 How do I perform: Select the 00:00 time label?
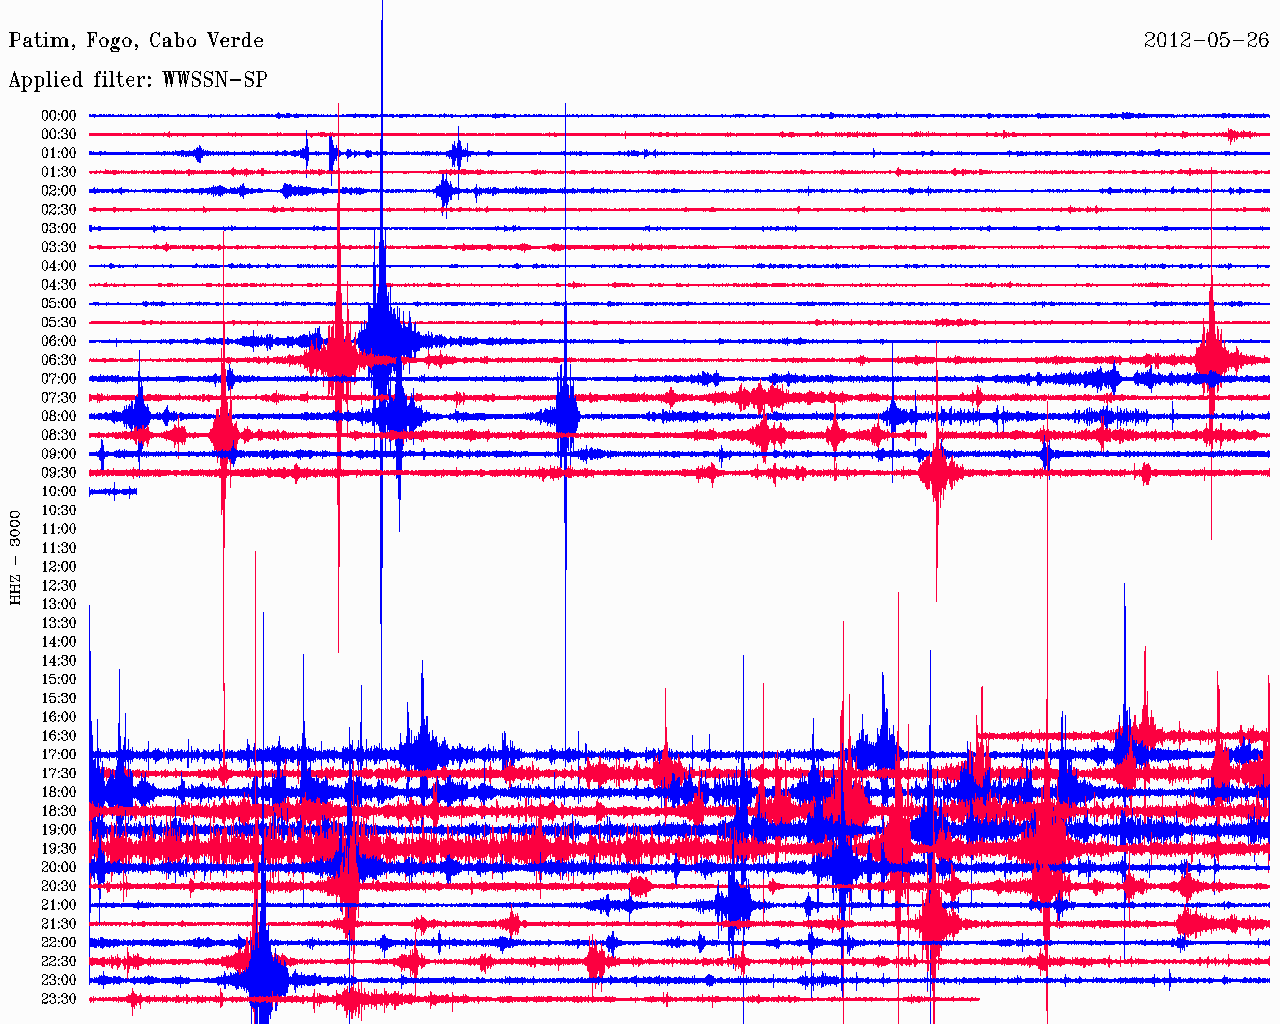59,116
